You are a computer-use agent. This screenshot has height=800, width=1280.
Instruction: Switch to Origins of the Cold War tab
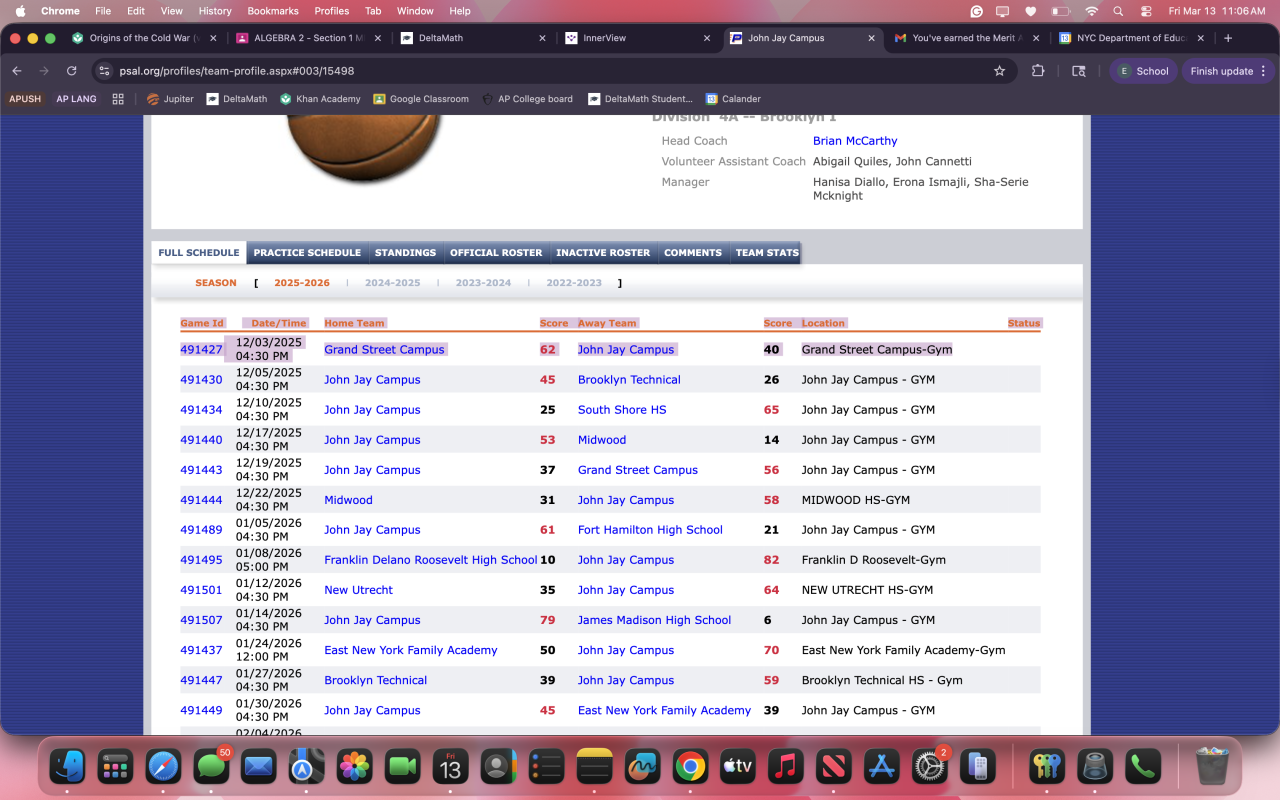[x=143, y=38]
